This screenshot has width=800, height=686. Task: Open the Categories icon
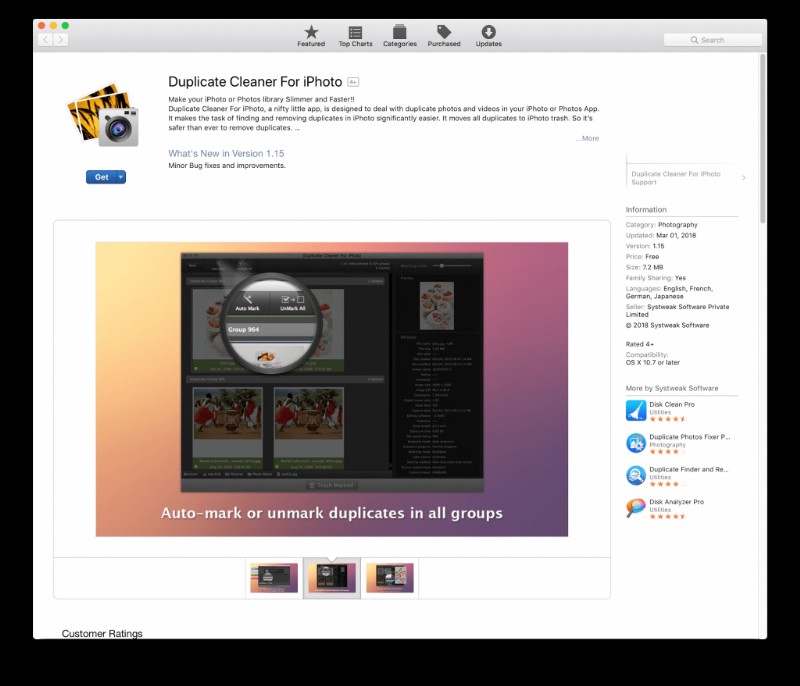(399, 32)
